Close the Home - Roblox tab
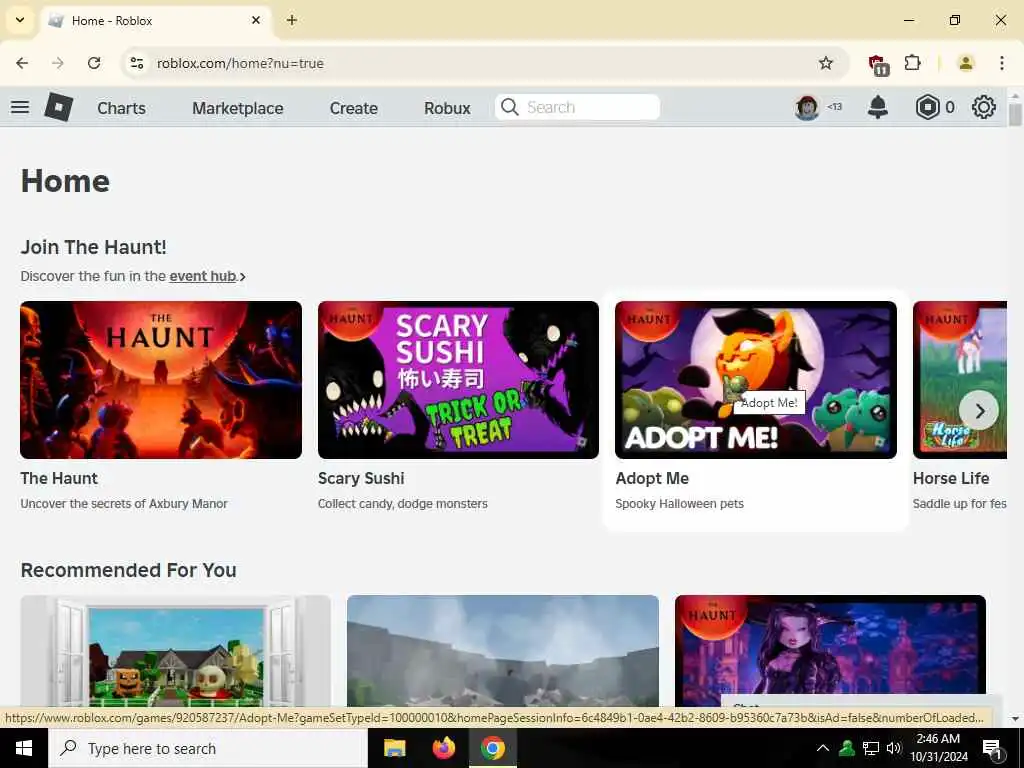 click(x=256, y=20)
